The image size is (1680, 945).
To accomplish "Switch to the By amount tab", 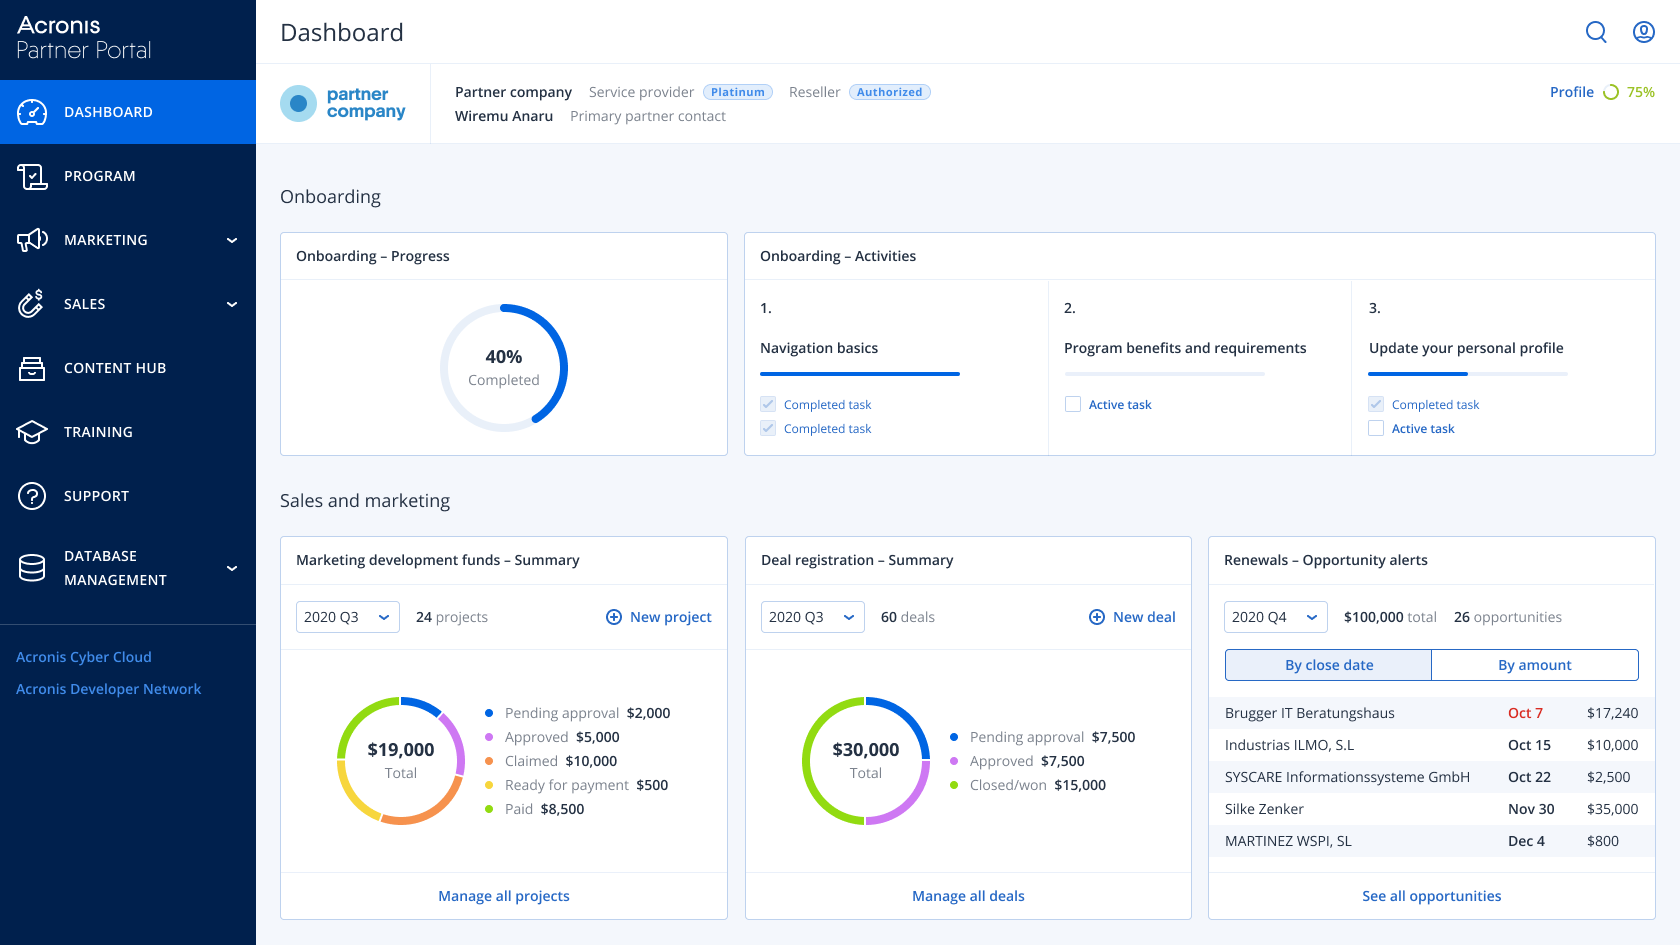I will click(1534, 665).
